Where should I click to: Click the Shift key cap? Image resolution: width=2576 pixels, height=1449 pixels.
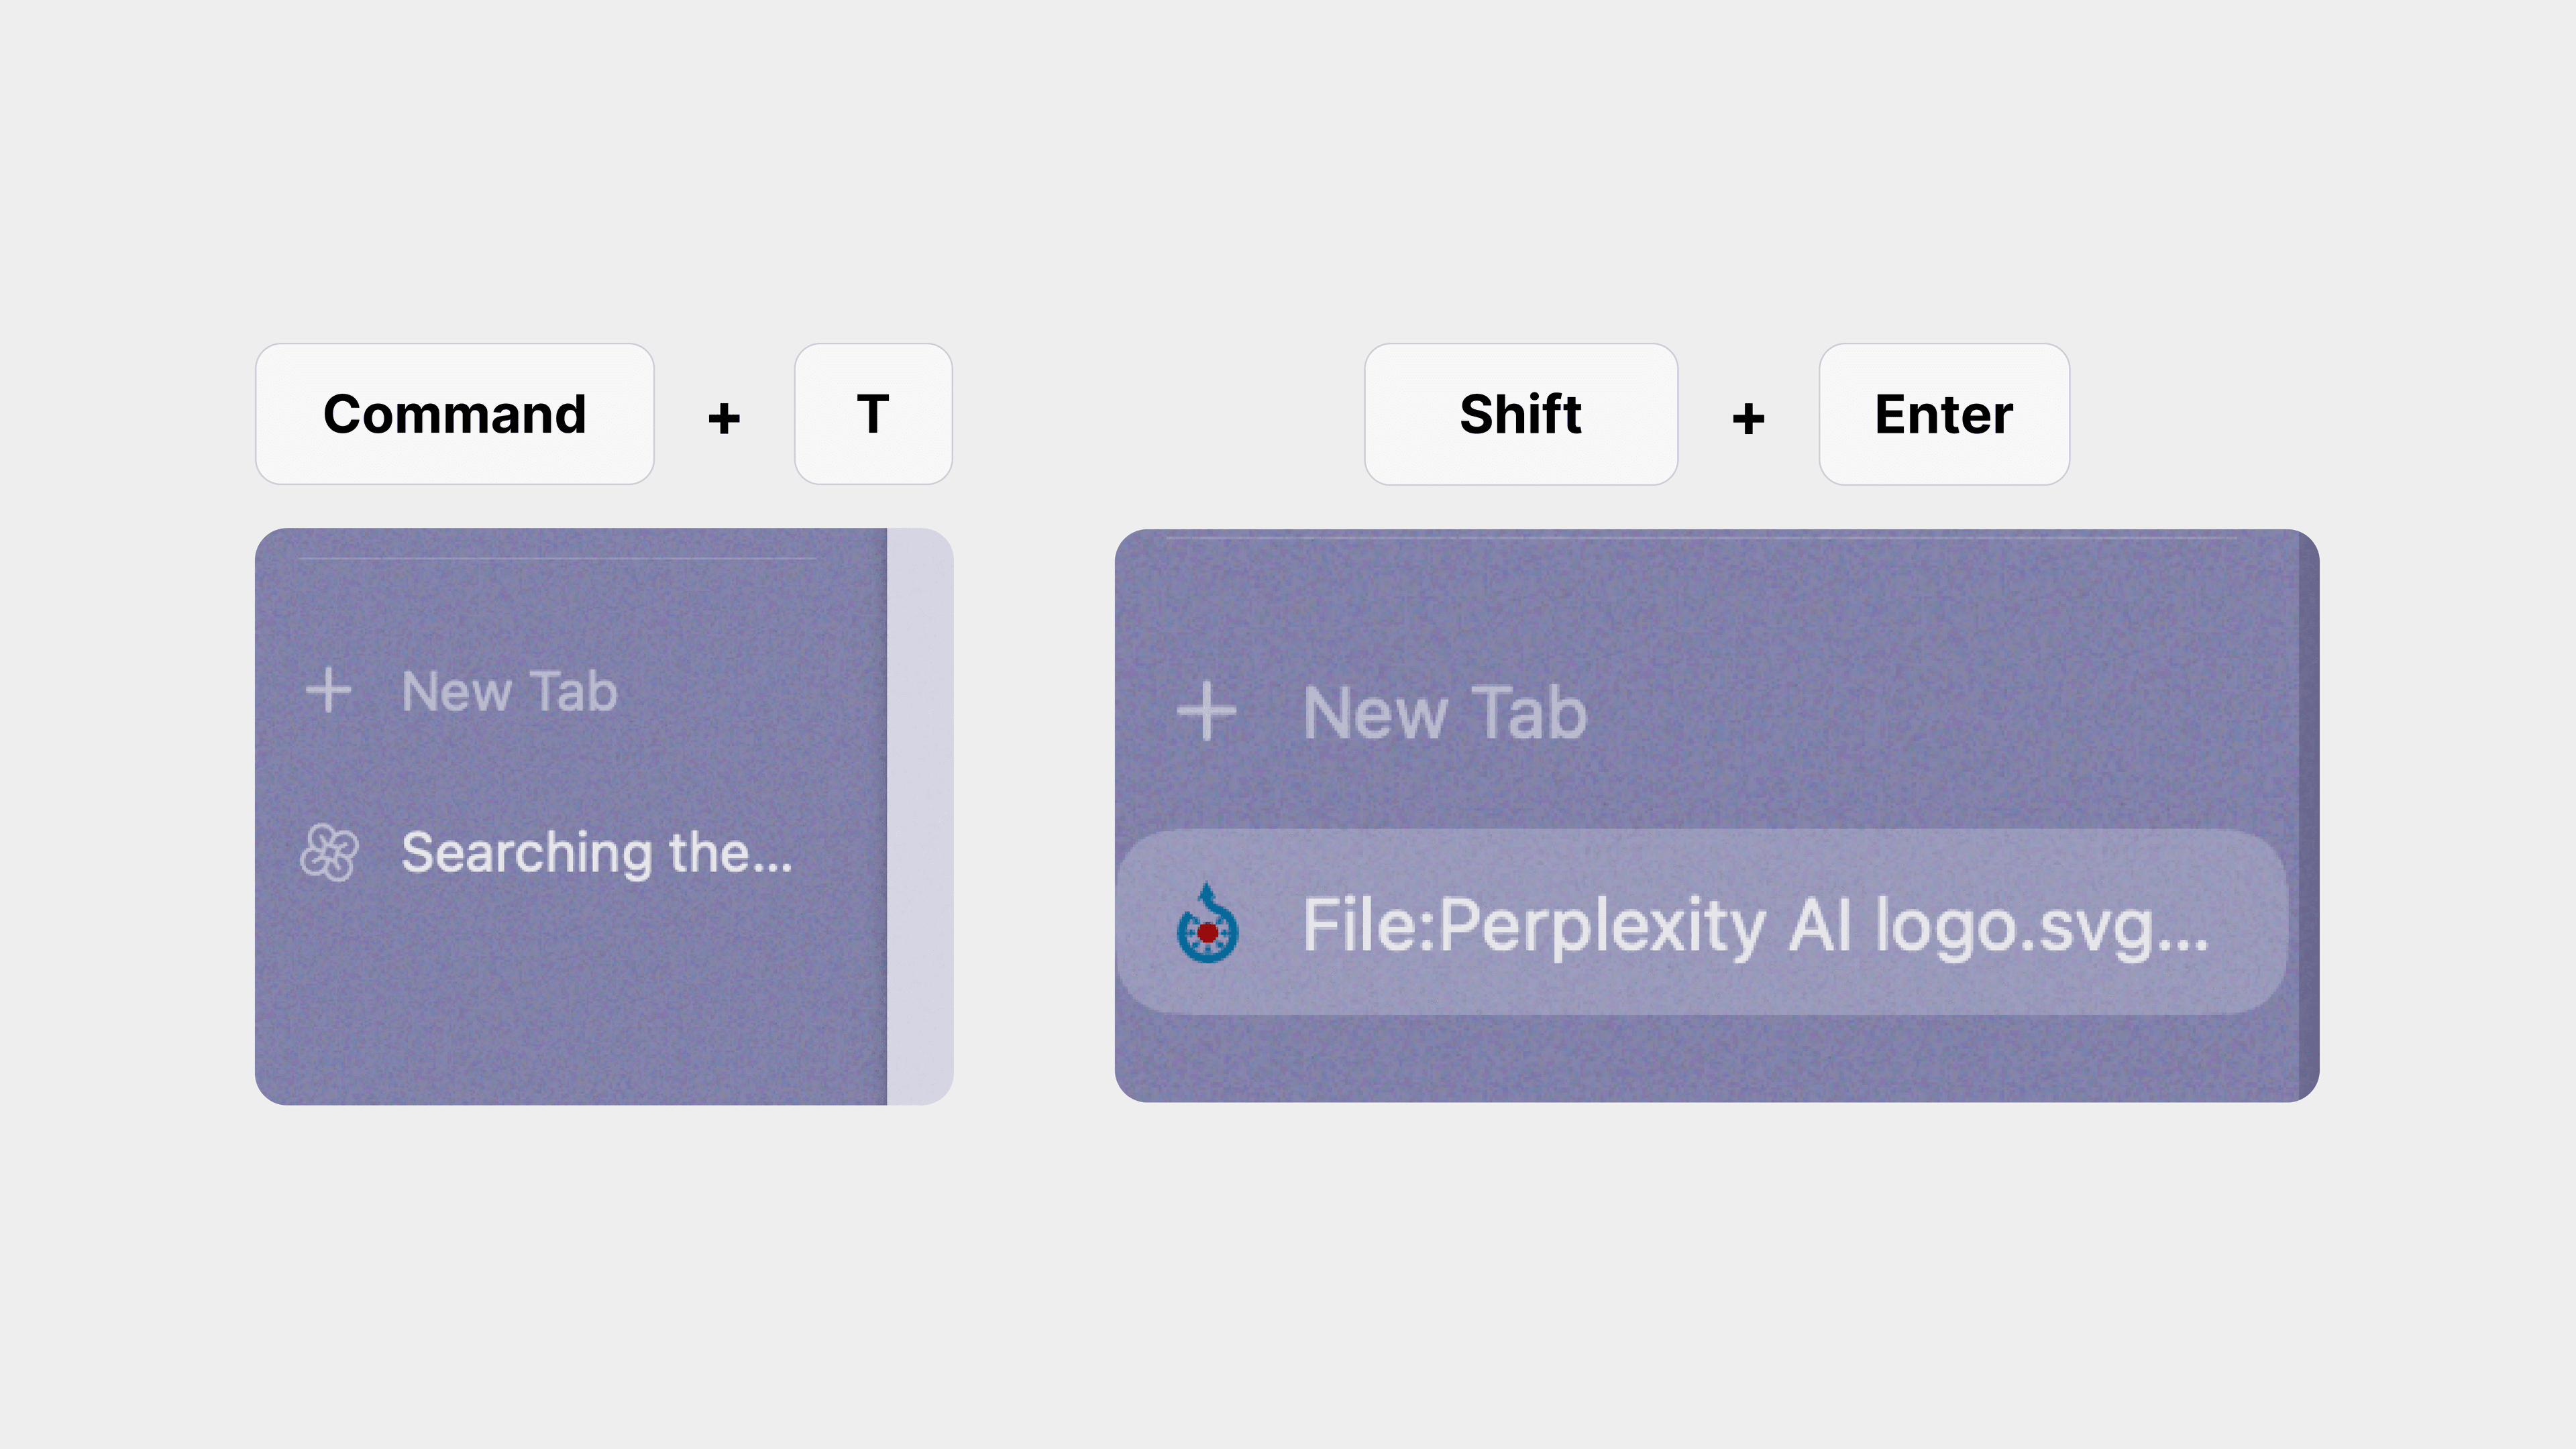[1521, 414]
